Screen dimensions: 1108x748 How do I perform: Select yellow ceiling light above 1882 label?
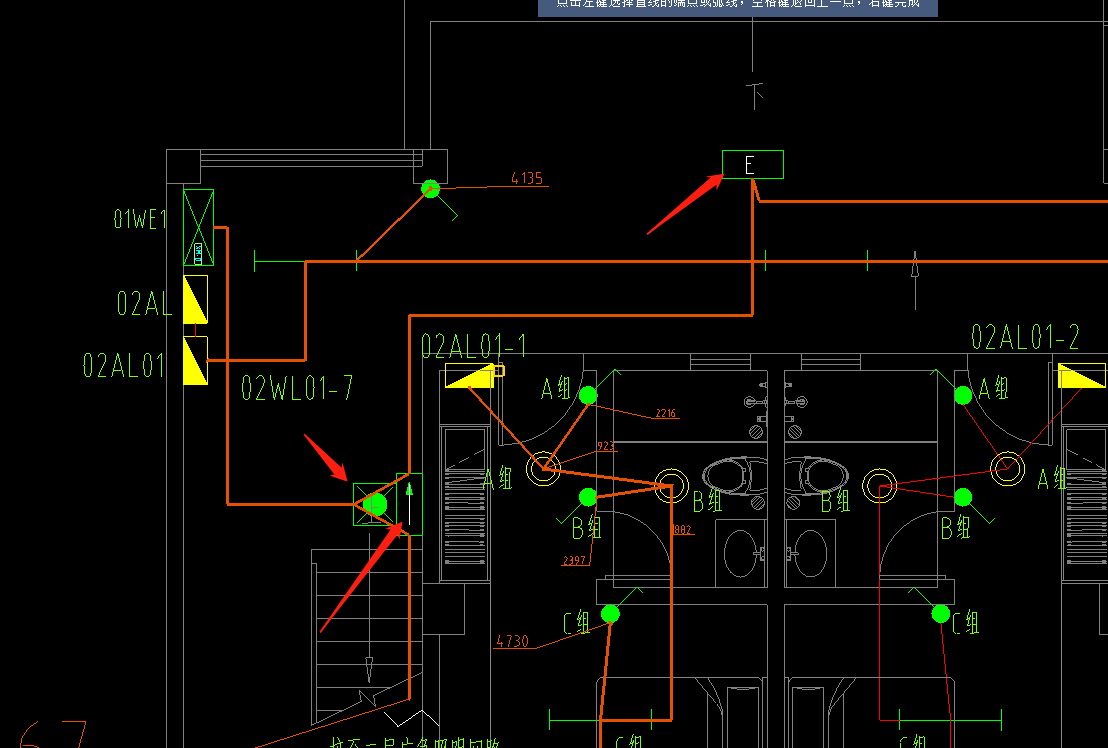tap(671, 486)
